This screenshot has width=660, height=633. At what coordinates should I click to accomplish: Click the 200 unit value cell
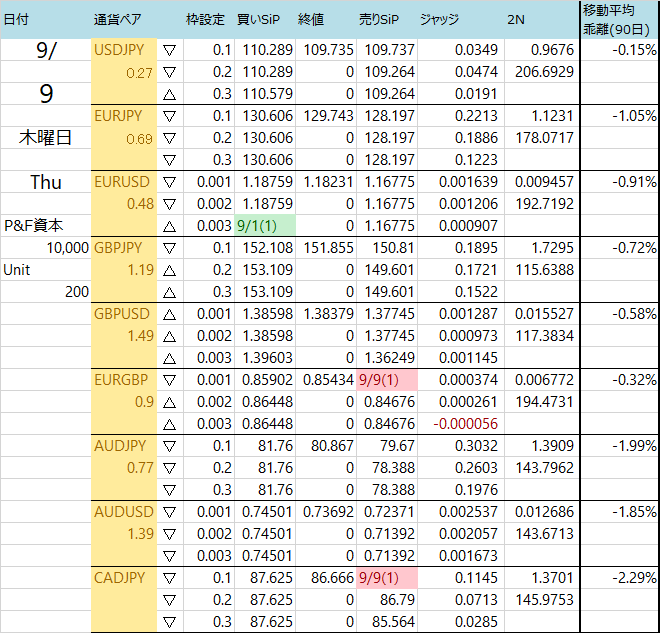pyautogui.click(x=77, y=292)
